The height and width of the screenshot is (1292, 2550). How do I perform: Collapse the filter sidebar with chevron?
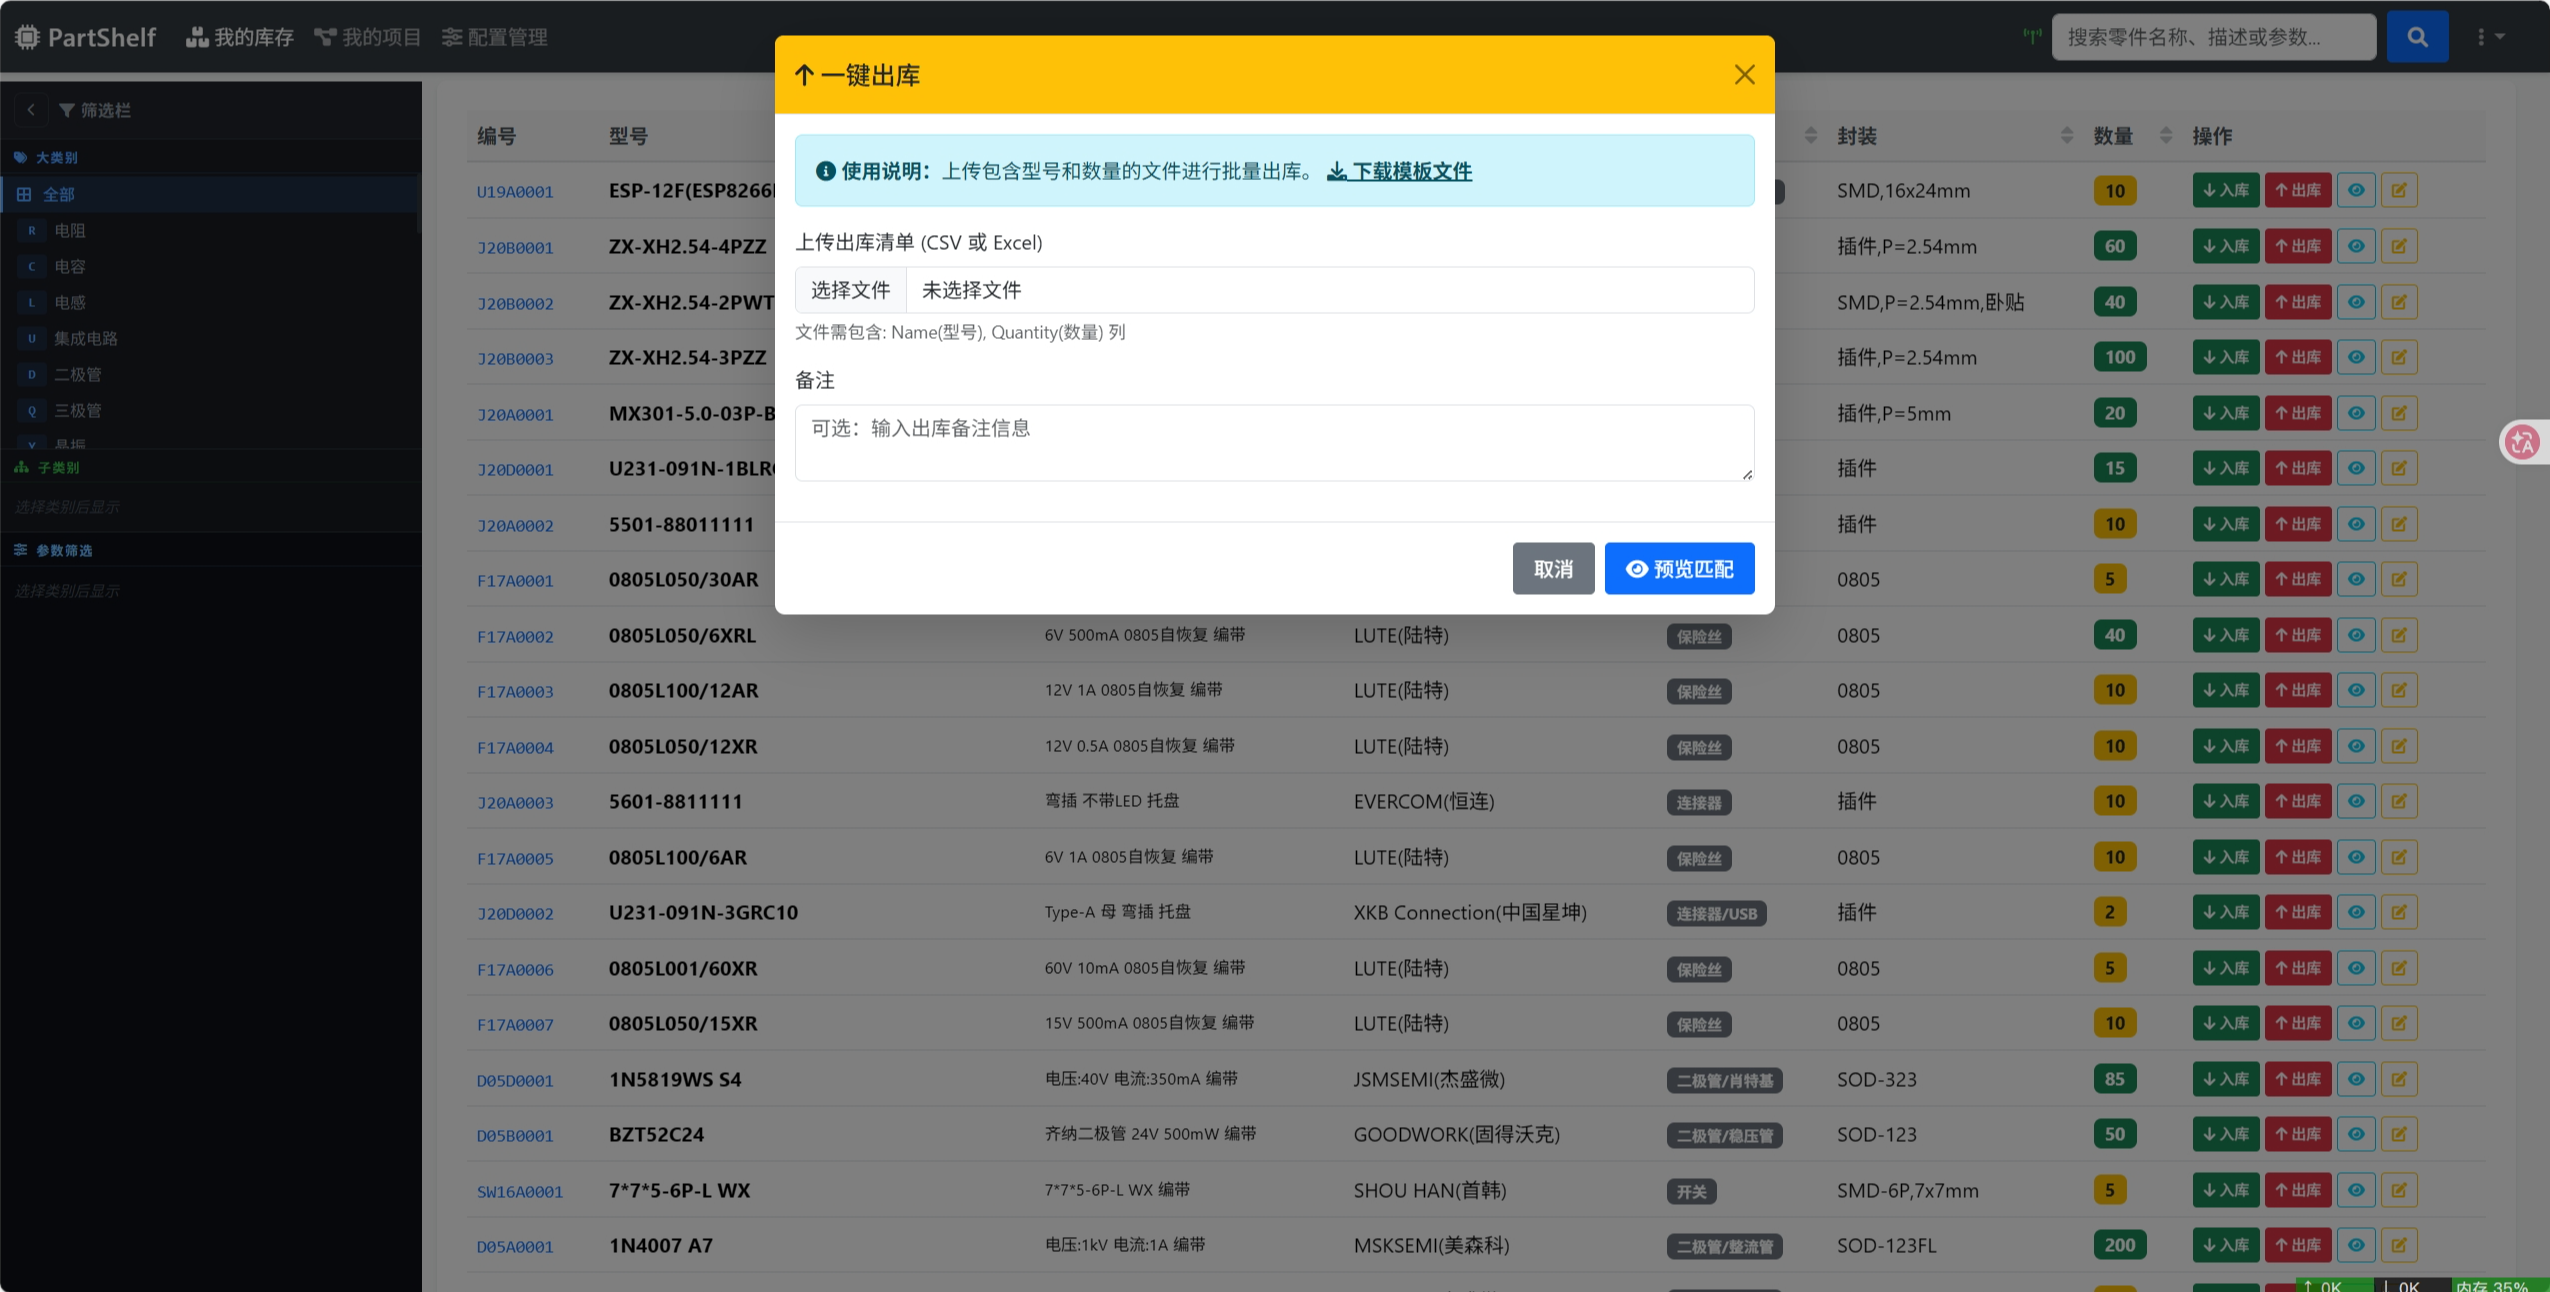(x=31, y=110)
